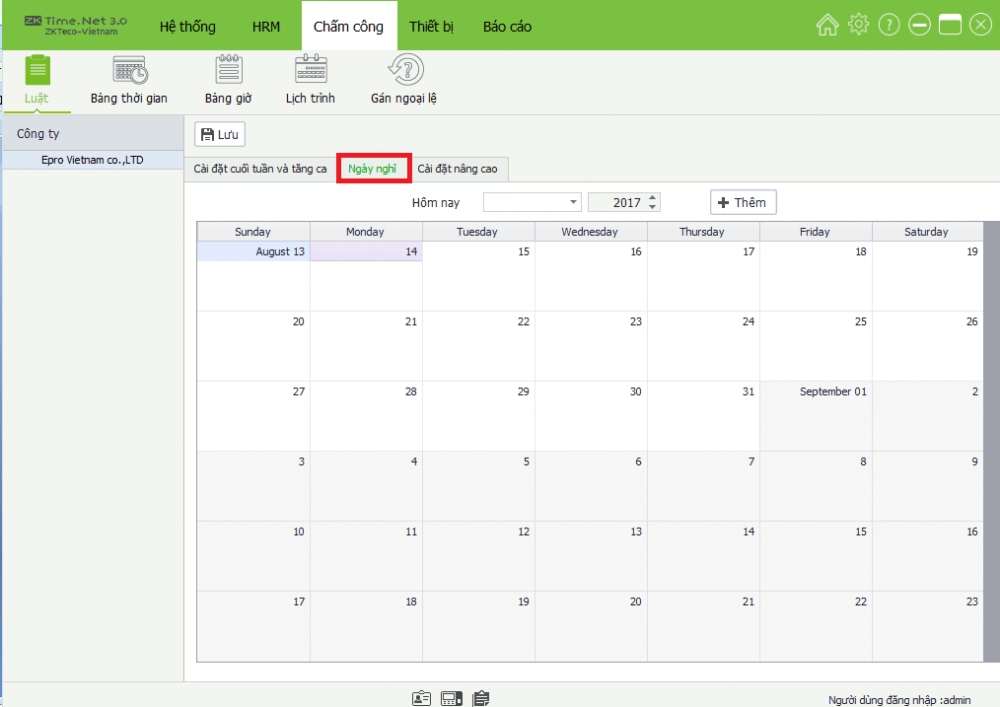
Task: Click the attendance device icon at bottom
Action: click(451, 697)
